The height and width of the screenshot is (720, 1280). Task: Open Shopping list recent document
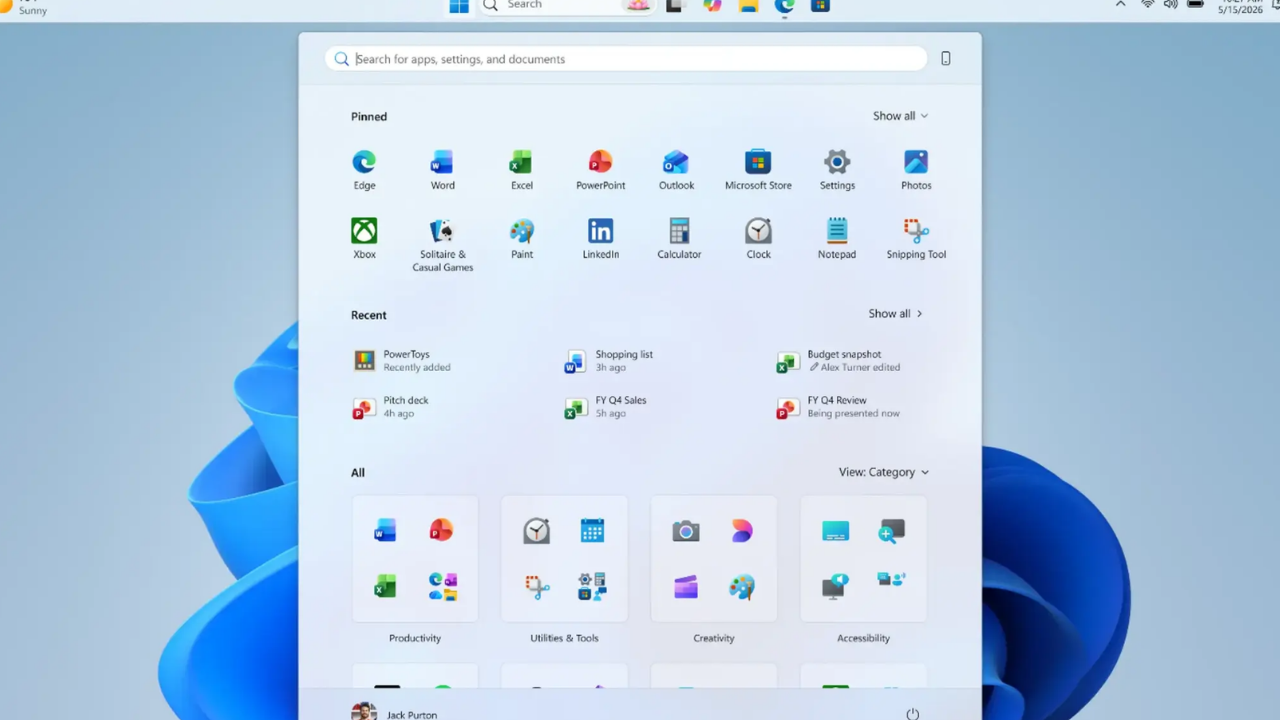[x=609, y=360]
